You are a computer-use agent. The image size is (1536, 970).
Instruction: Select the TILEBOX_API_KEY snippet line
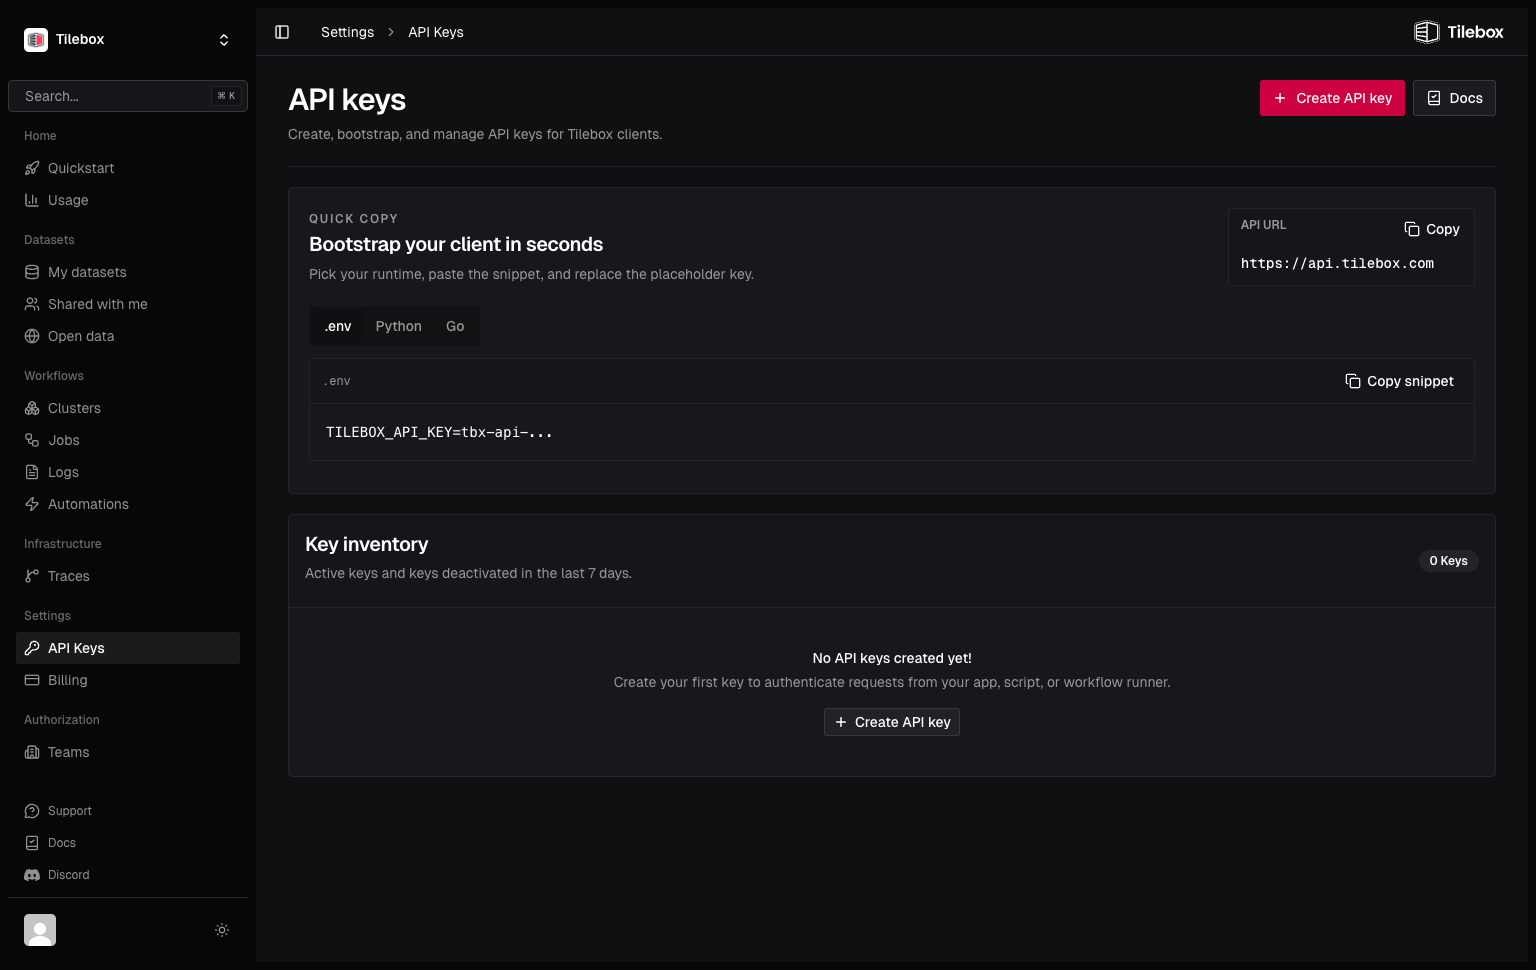click(439, 432)
